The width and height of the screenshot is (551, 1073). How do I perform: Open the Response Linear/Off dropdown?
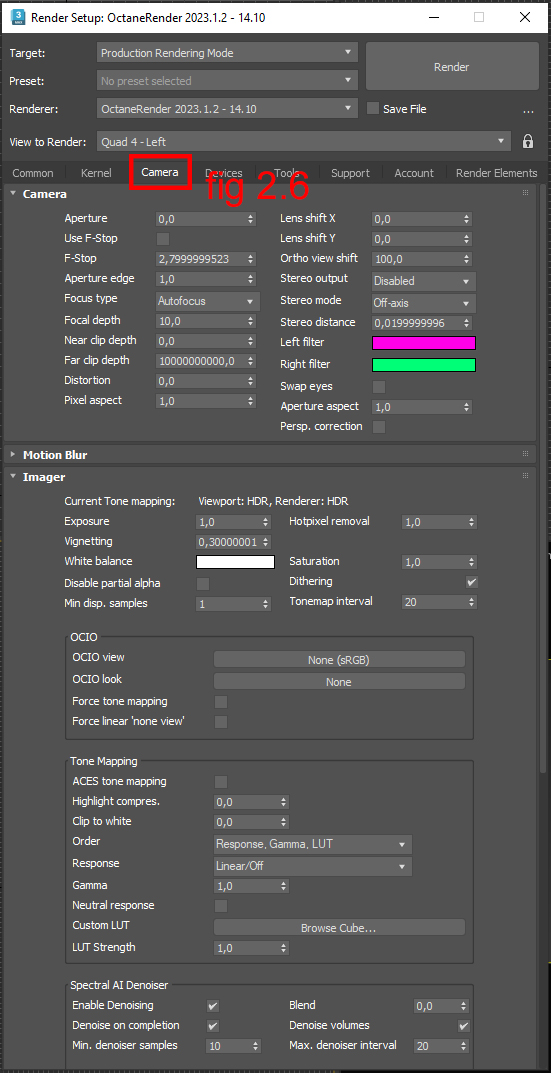[x=313, y=866]
